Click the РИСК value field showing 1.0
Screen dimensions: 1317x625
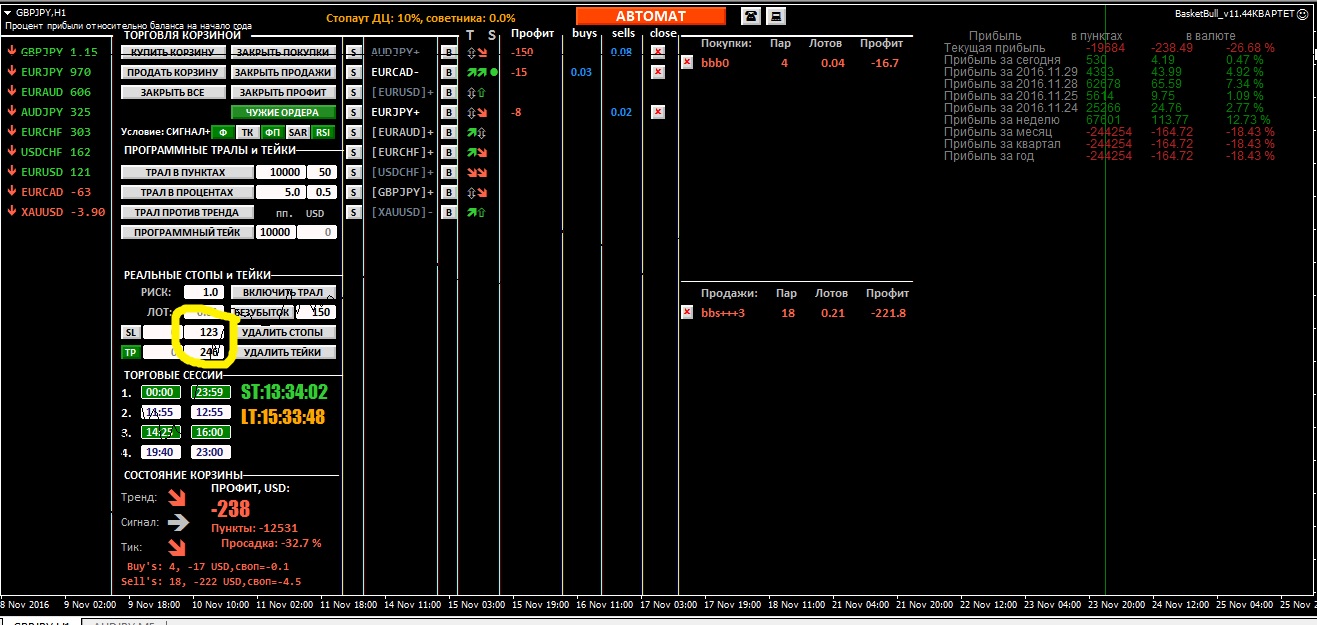click(x=203, y=292)
